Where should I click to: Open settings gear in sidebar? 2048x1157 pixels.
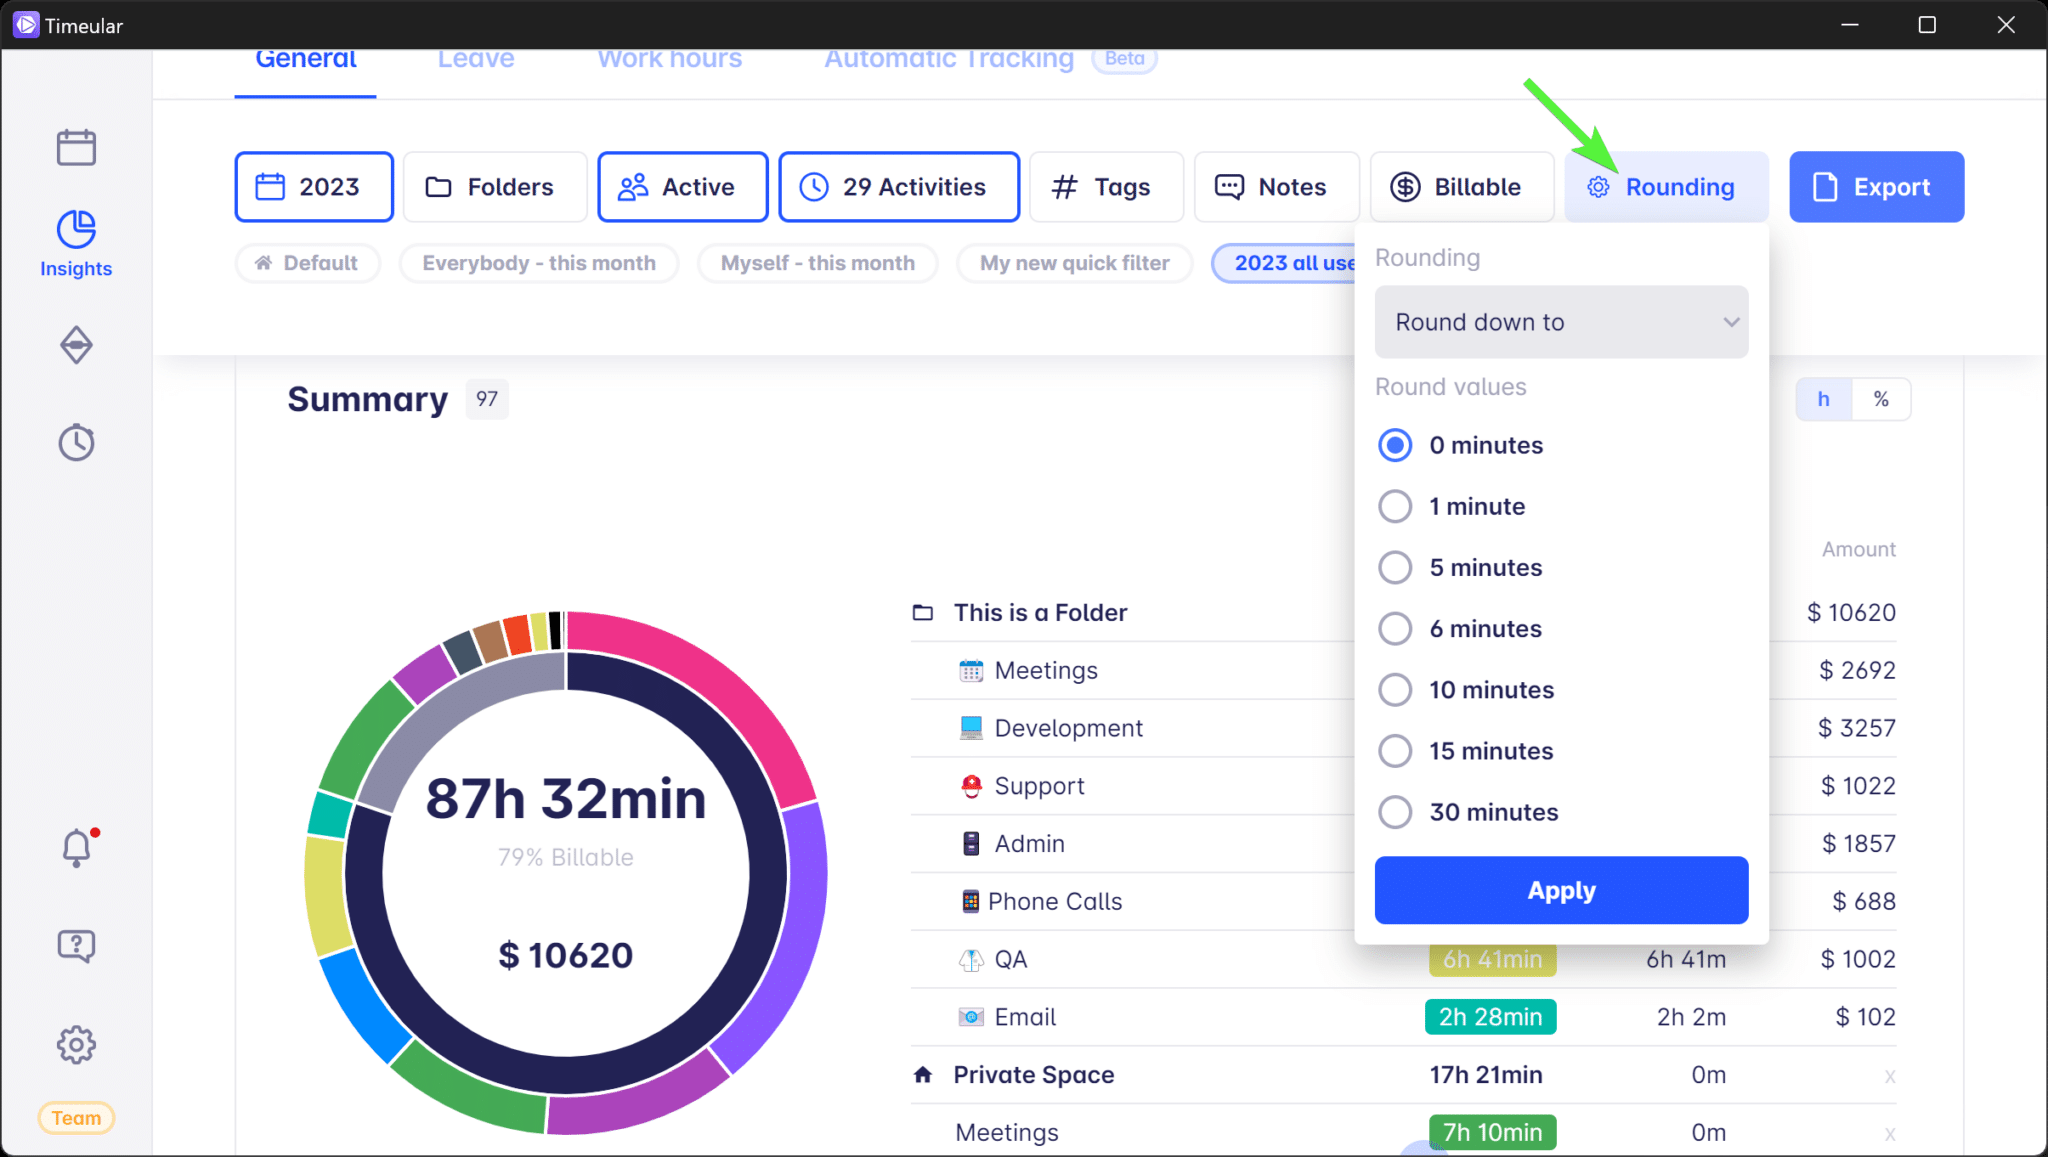[76, 1044]
